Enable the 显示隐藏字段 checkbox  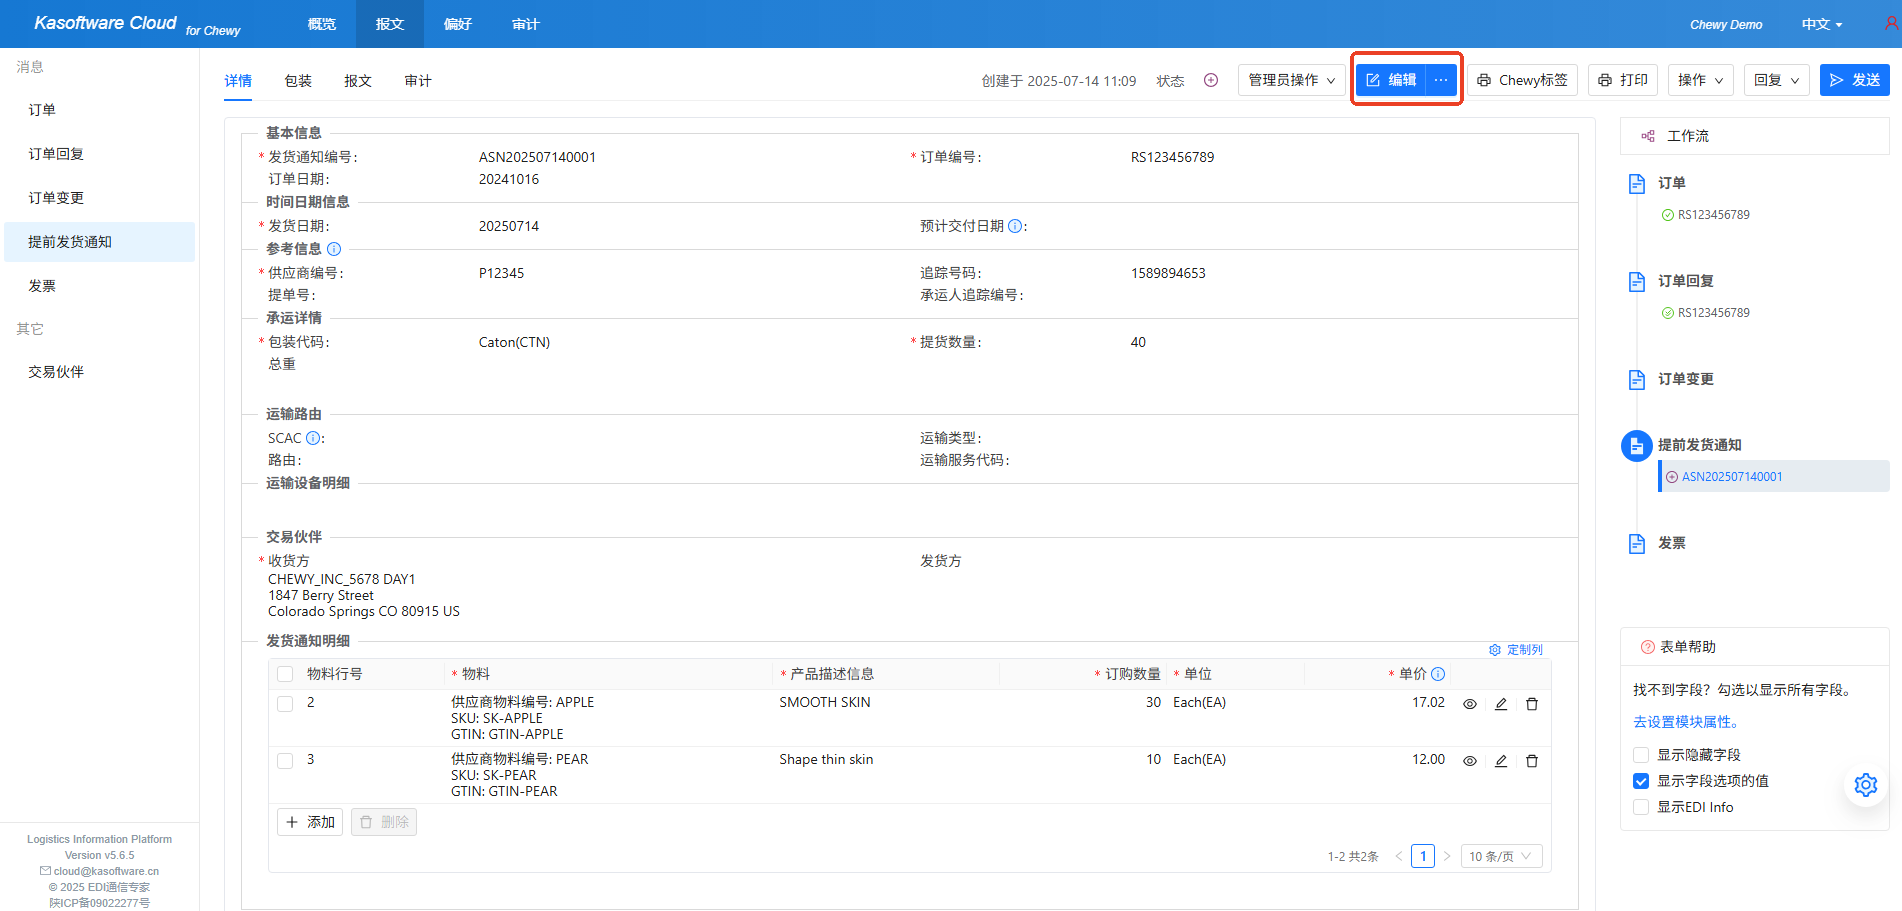(x=1641, y=755)
